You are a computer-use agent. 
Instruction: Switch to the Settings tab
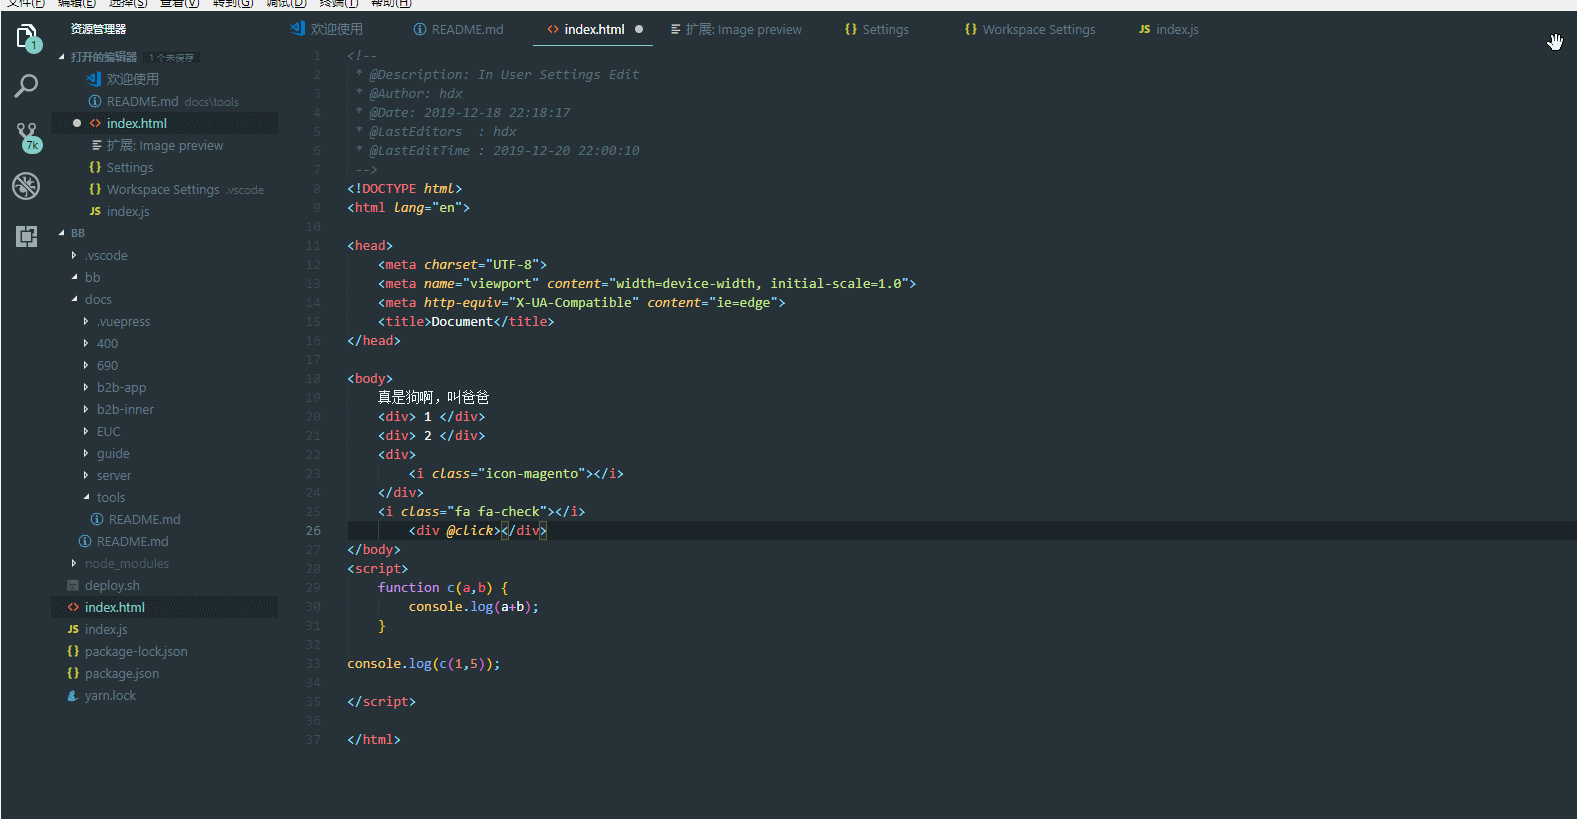point(877,29)
